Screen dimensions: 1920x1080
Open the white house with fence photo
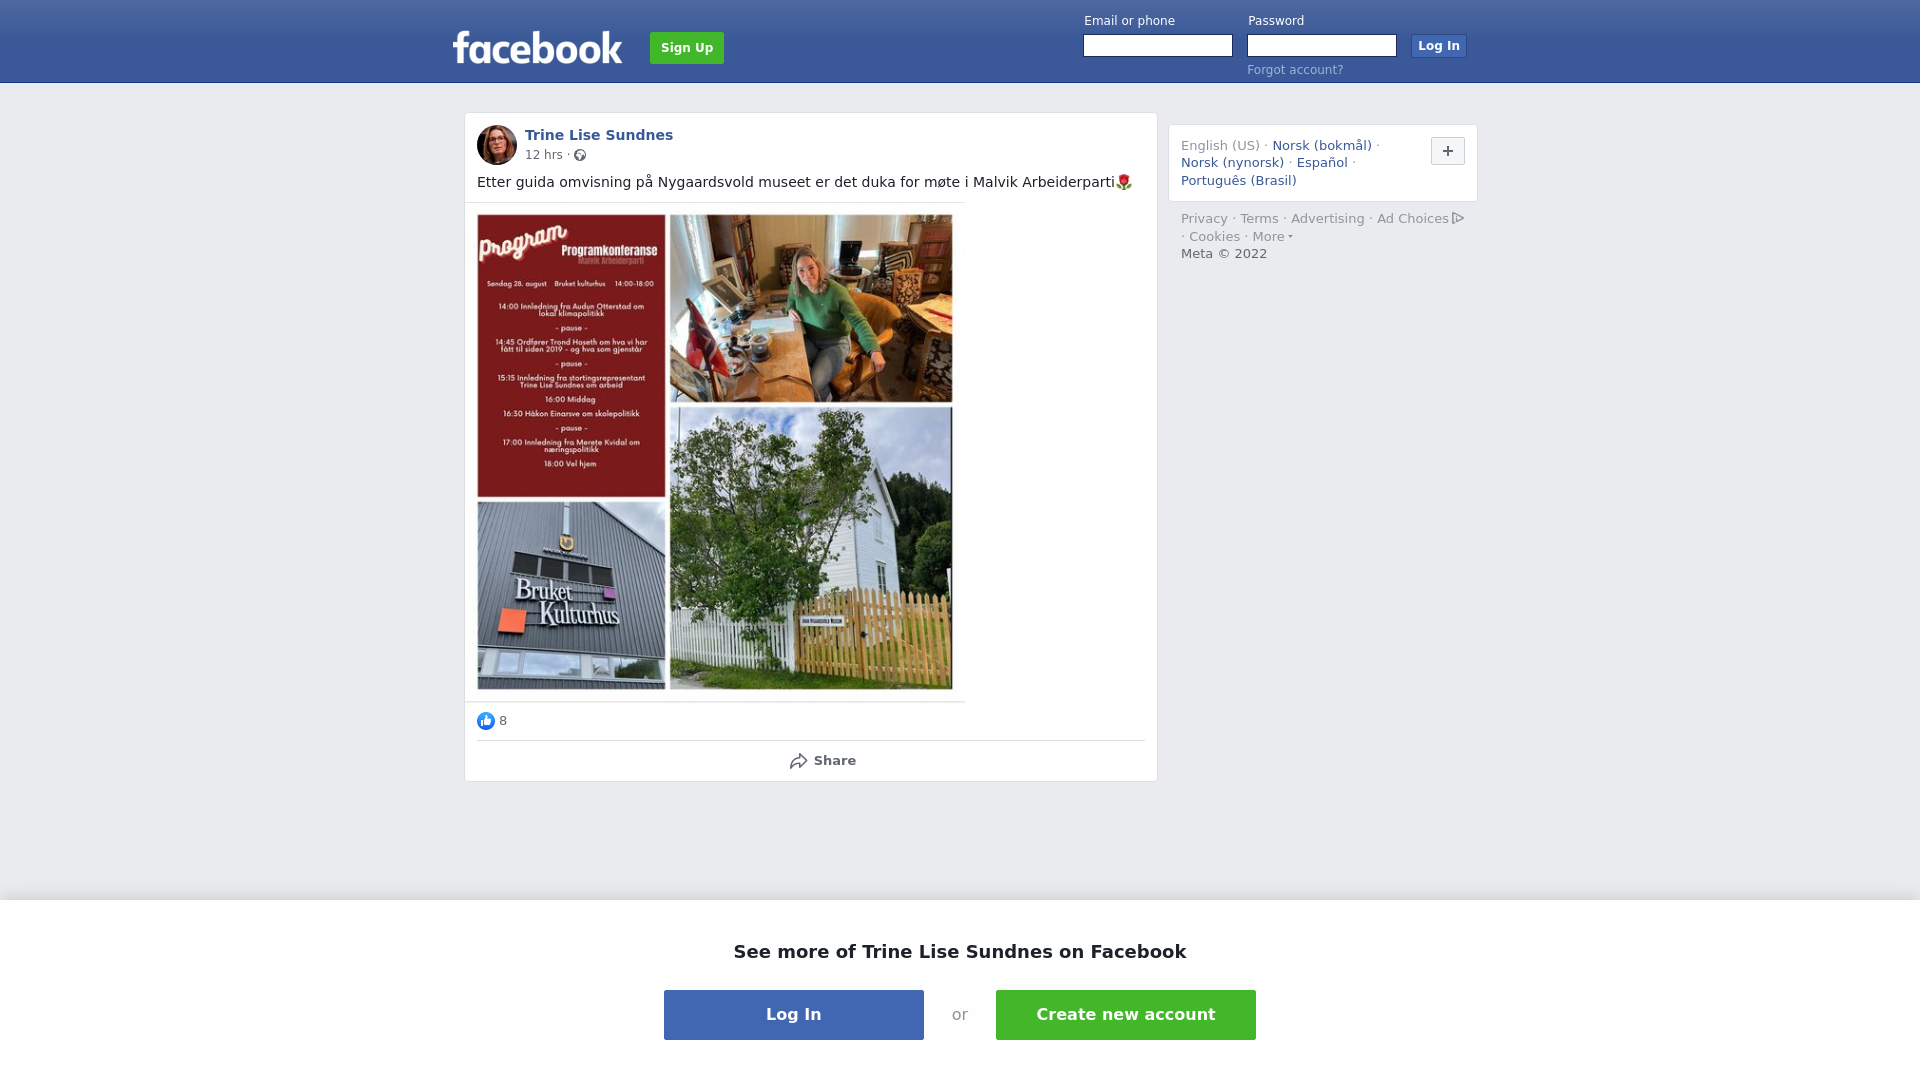click(811, 548)
